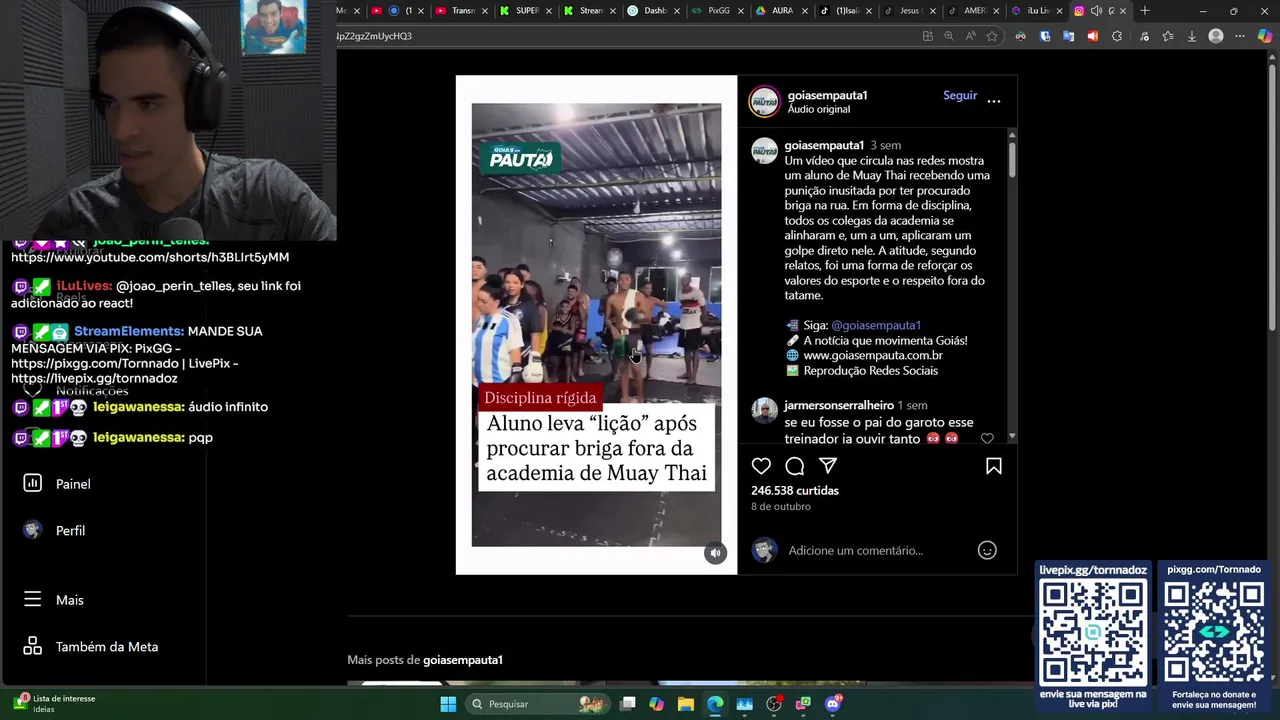This screenshot has width=1280, height=720.
Task: Click the livepix.gg/tornnadoz QR code
Action: (x=1093, y=632)
